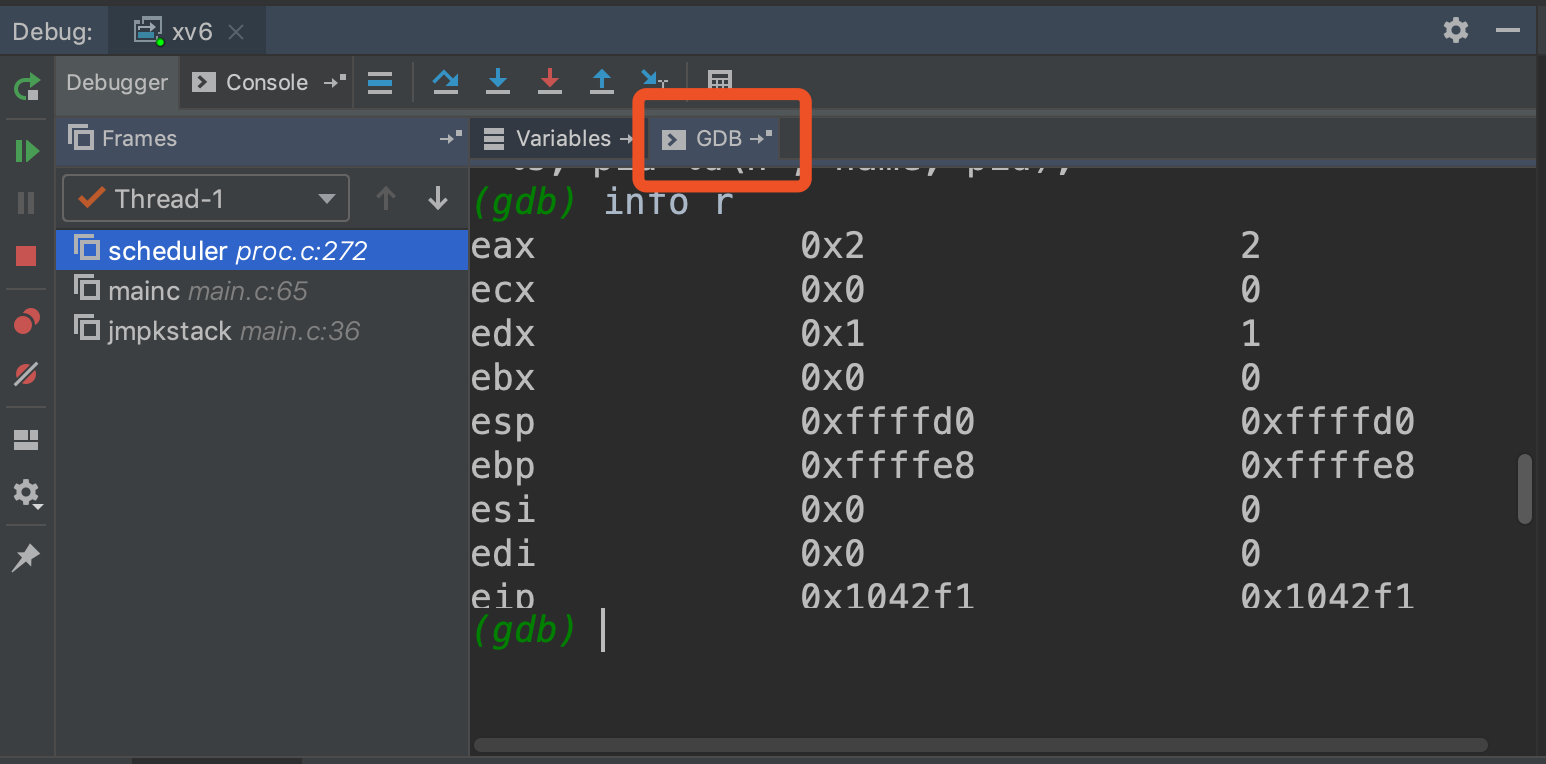Screen dimensions: 1546x764
Task: Open the Evaluate Expression calculator
Action: click(x=719, y=82)
